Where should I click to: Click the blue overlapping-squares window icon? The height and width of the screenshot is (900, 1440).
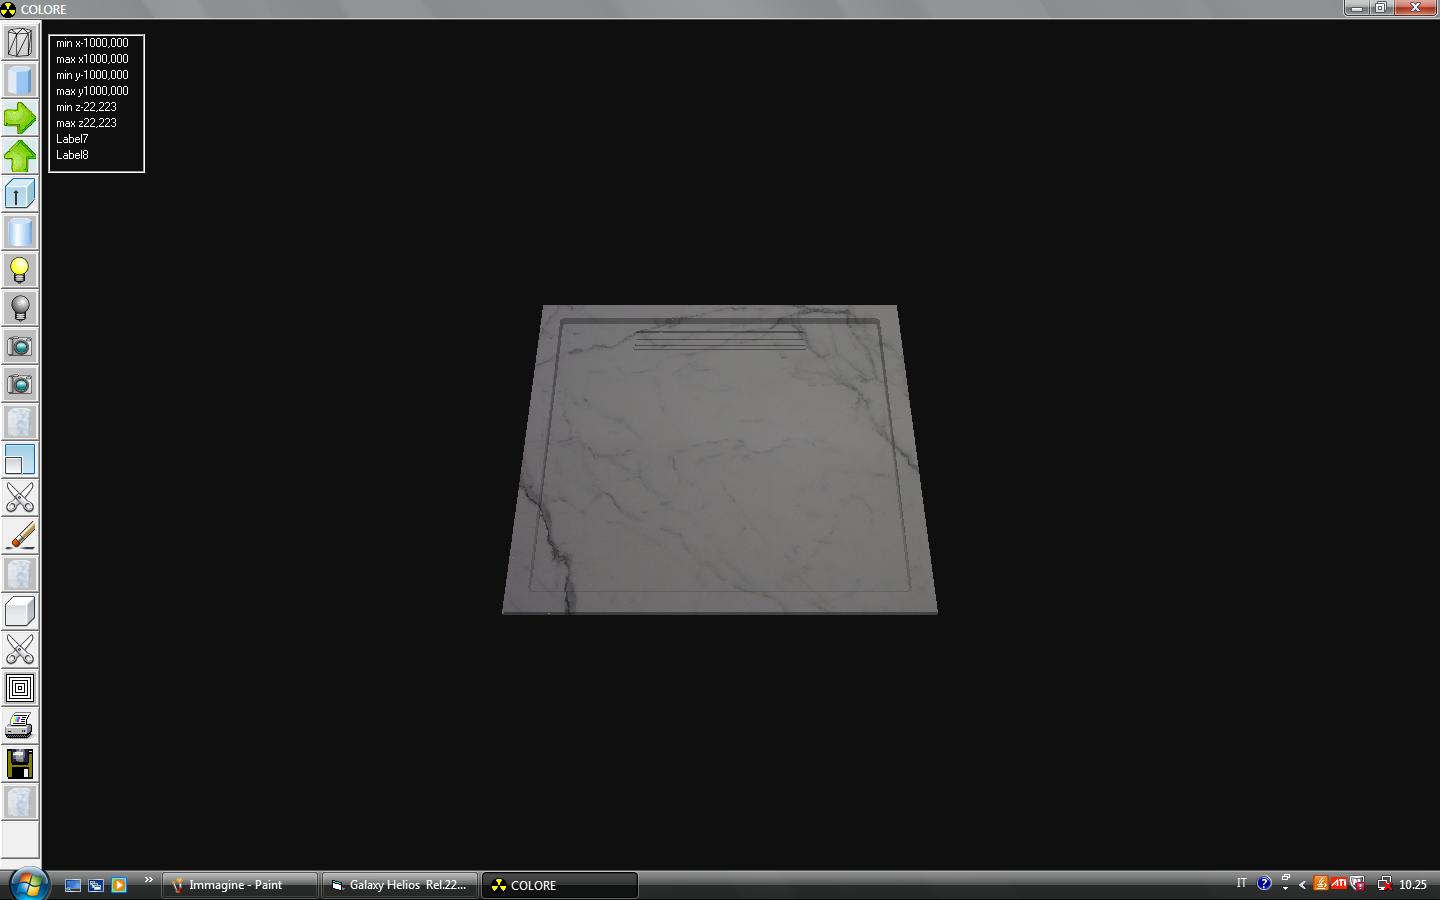point(20,460)
